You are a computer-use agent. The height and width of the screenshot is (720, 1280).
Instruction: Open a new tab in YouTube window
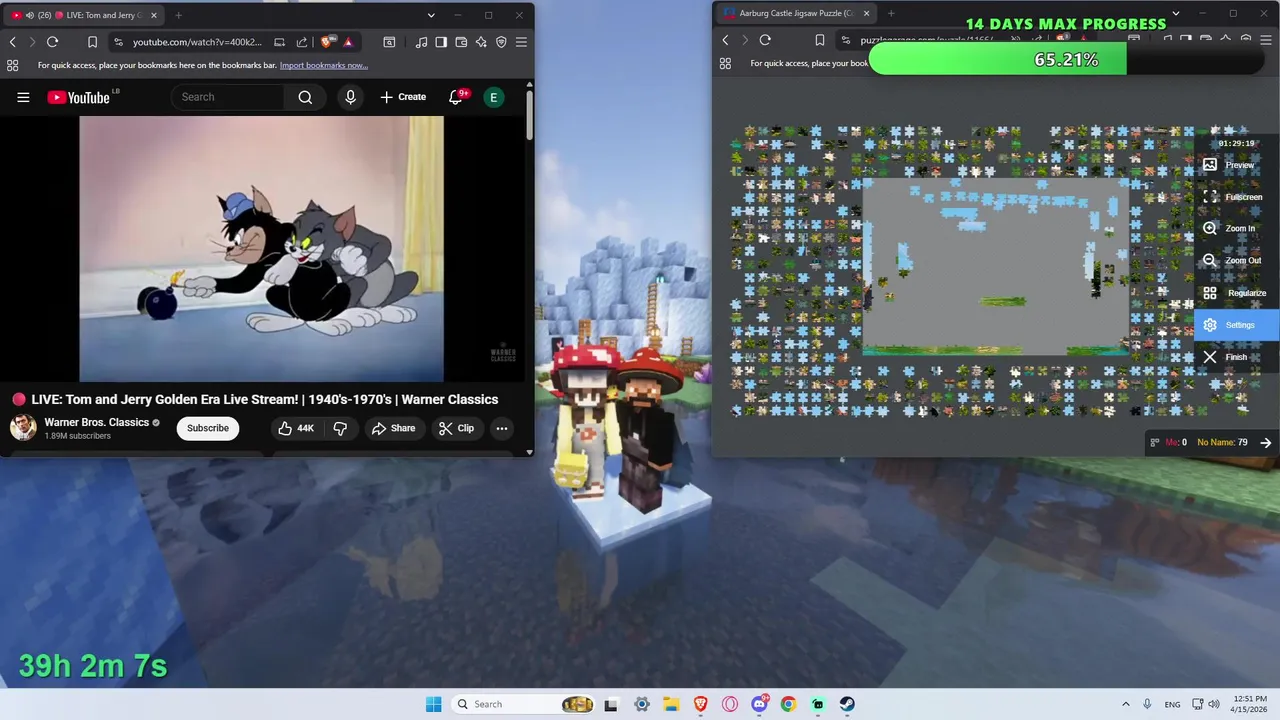[x=179, y=15]
